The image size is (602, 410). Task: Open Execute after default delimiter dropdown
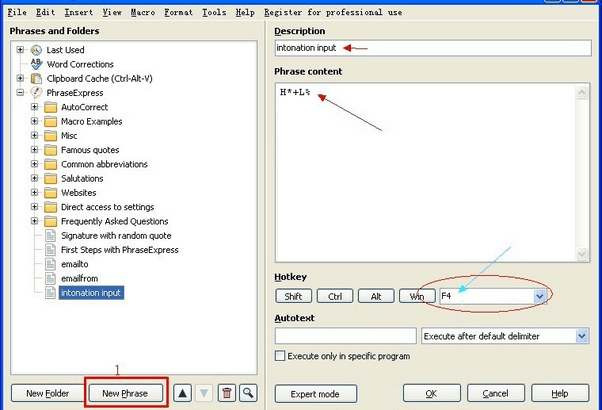[x=582, y=336]
